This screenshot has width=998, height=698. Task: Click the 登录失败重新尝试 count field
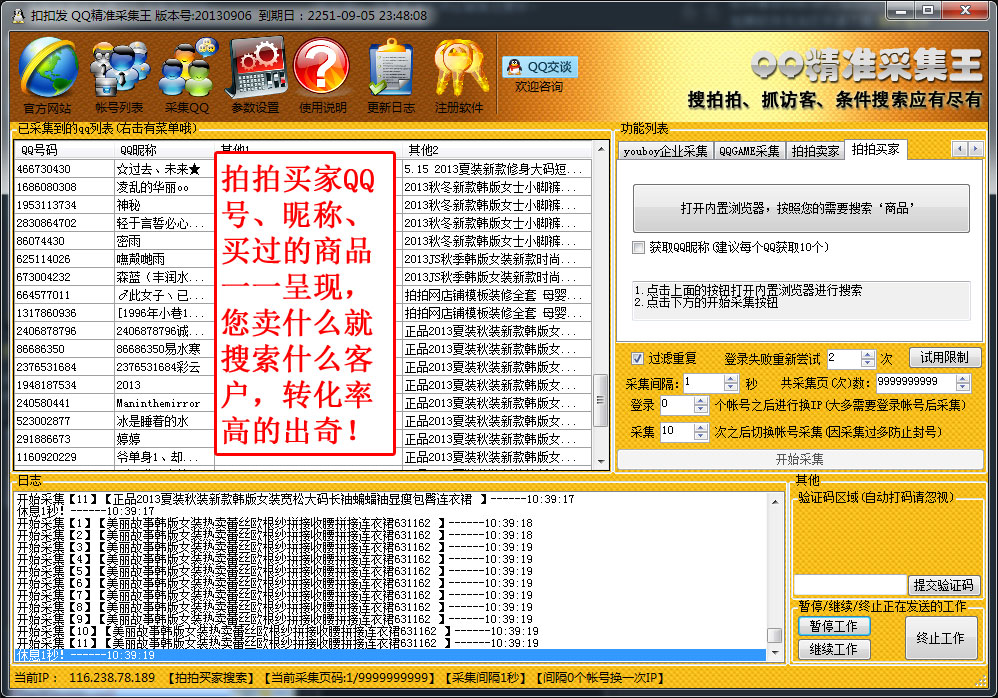[x=843, y=358]
